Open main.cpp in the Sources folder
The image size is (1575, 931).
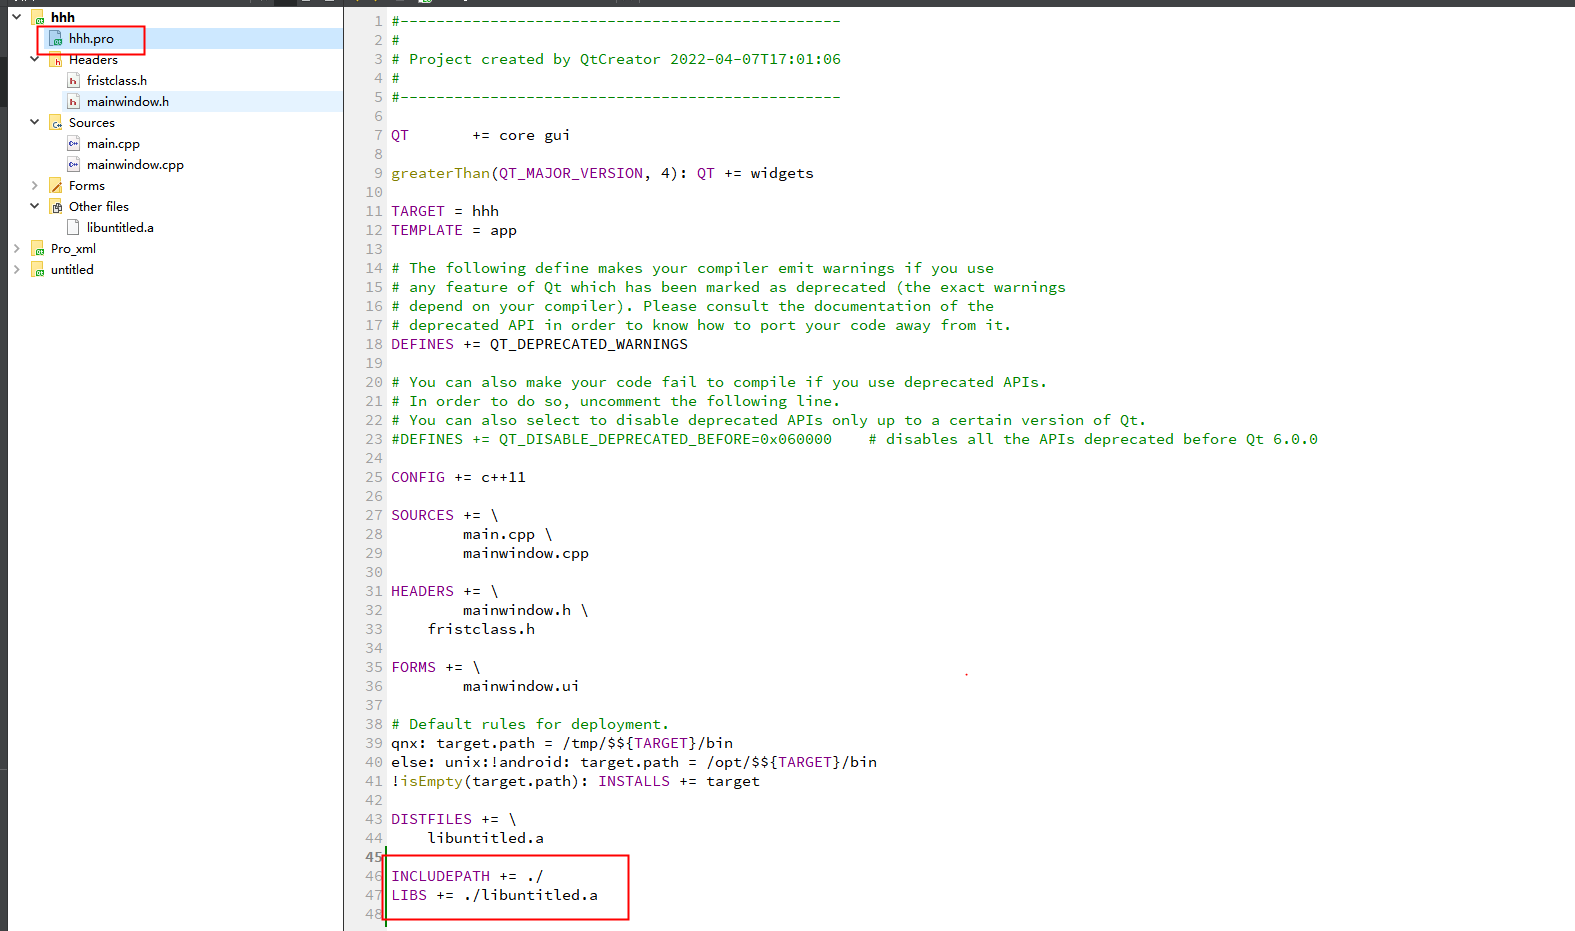(x=113, y=144)
